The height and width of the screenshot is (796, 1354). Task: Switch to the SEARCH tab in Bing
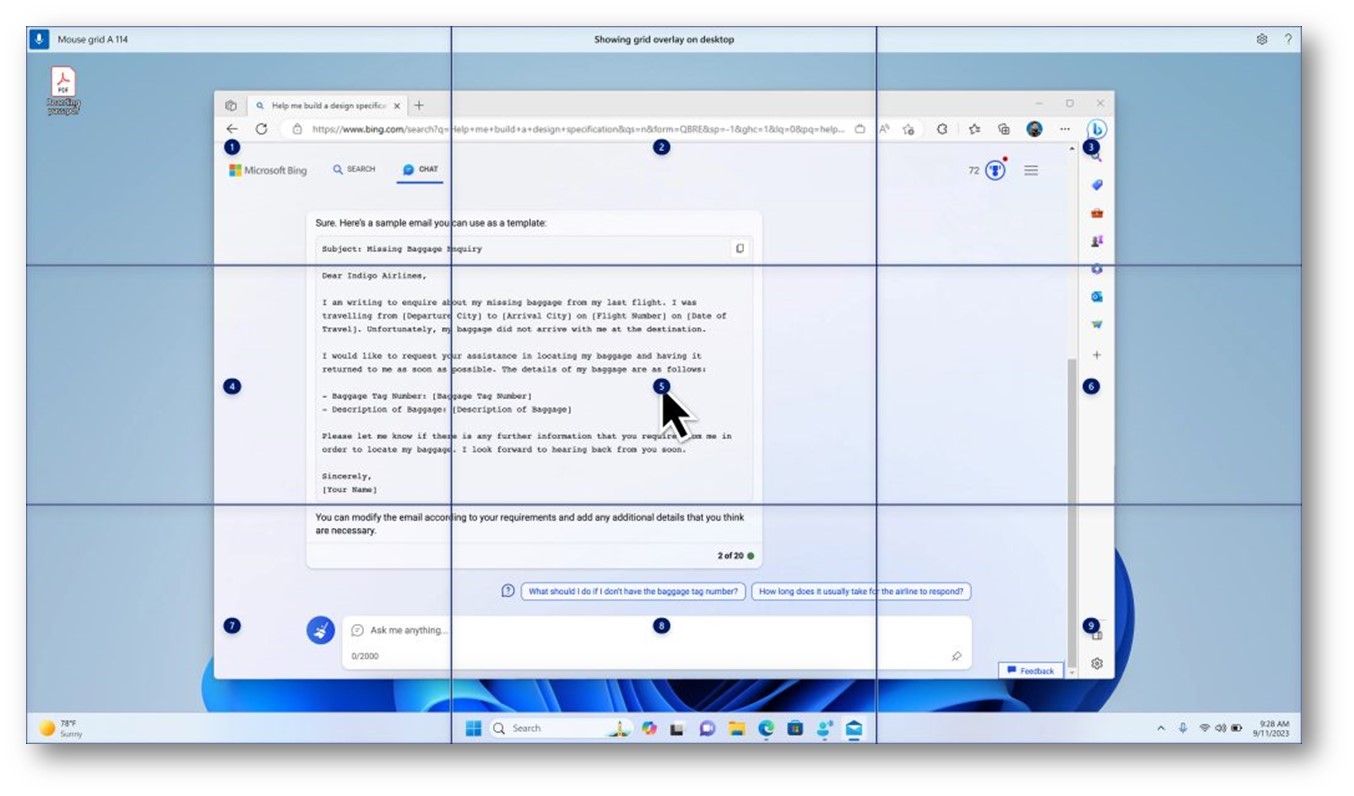tap(355, 170)
